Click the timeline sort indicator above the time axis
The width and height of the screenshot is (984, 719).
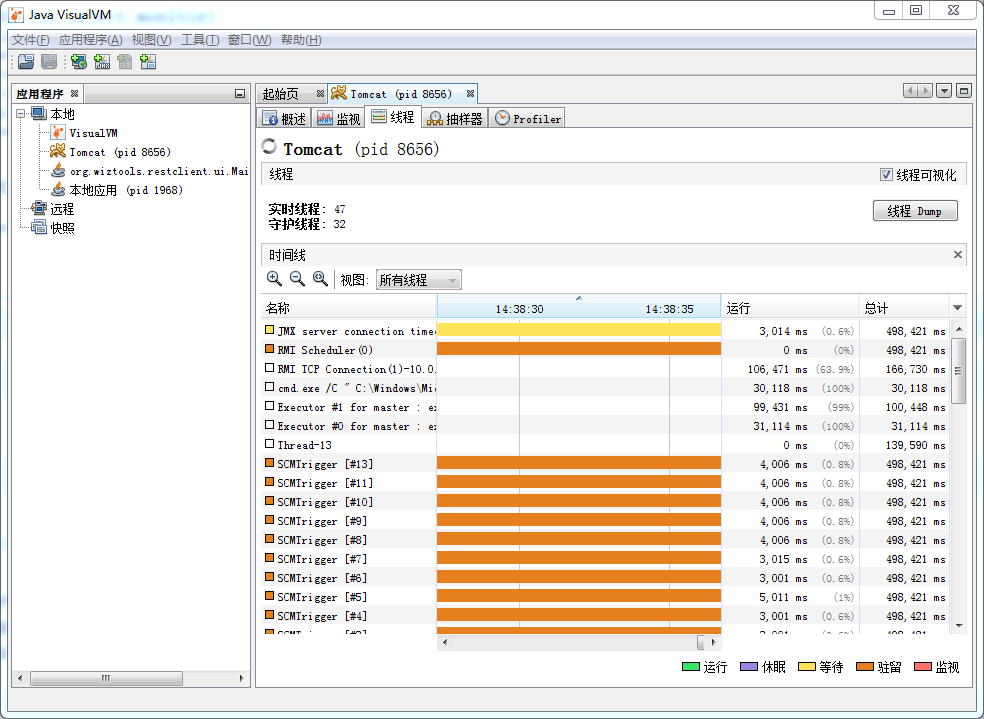tap(579, 298)
